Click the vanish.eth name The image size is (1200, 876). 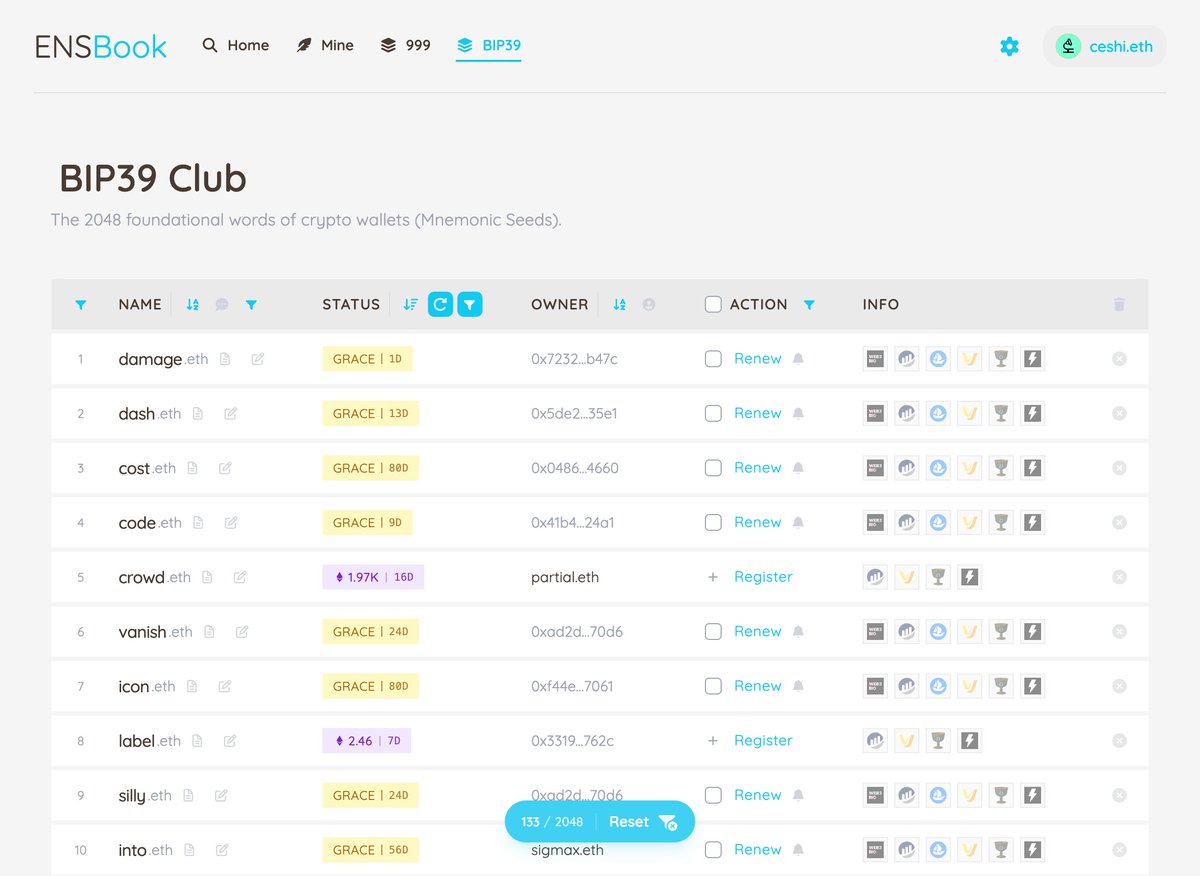[155, 632]
